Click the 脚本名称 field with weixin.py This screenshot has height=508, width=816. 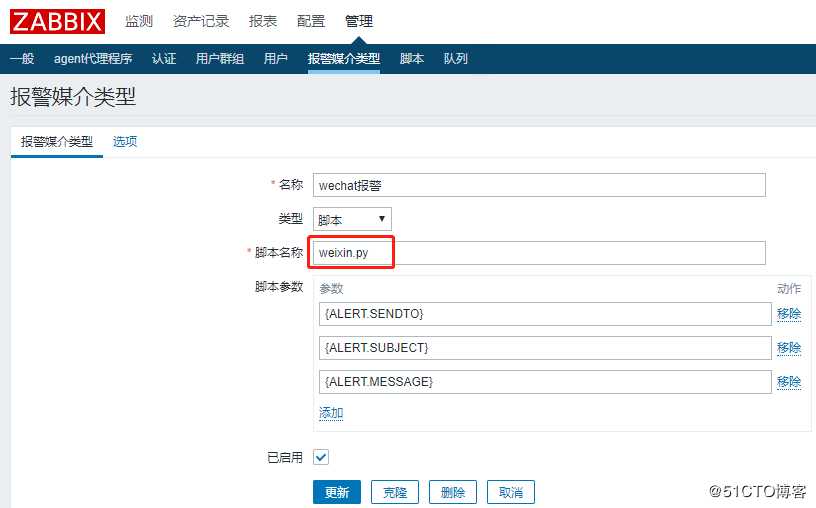tap(539, 253)
